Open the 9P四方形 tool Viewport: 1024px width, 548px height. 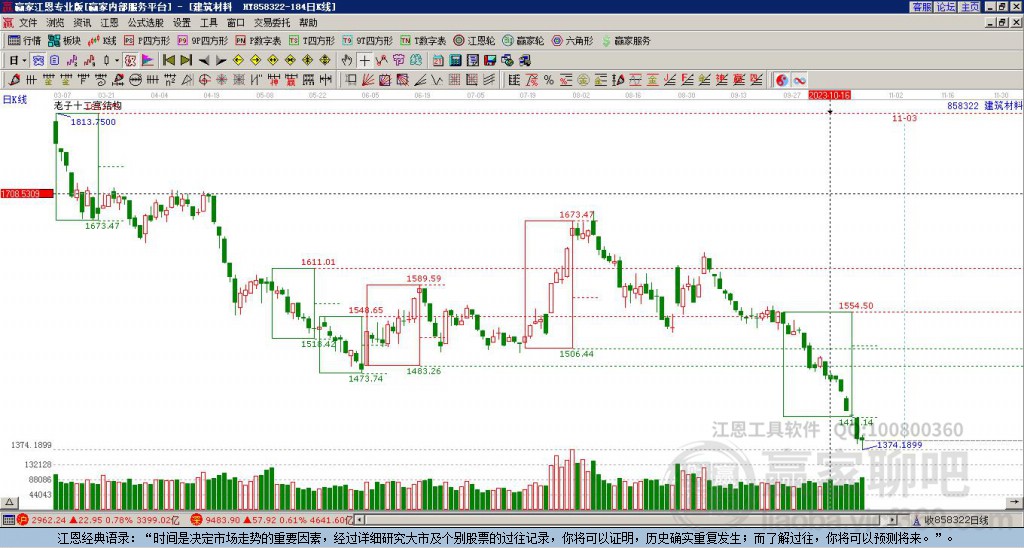tap(202, 40)
